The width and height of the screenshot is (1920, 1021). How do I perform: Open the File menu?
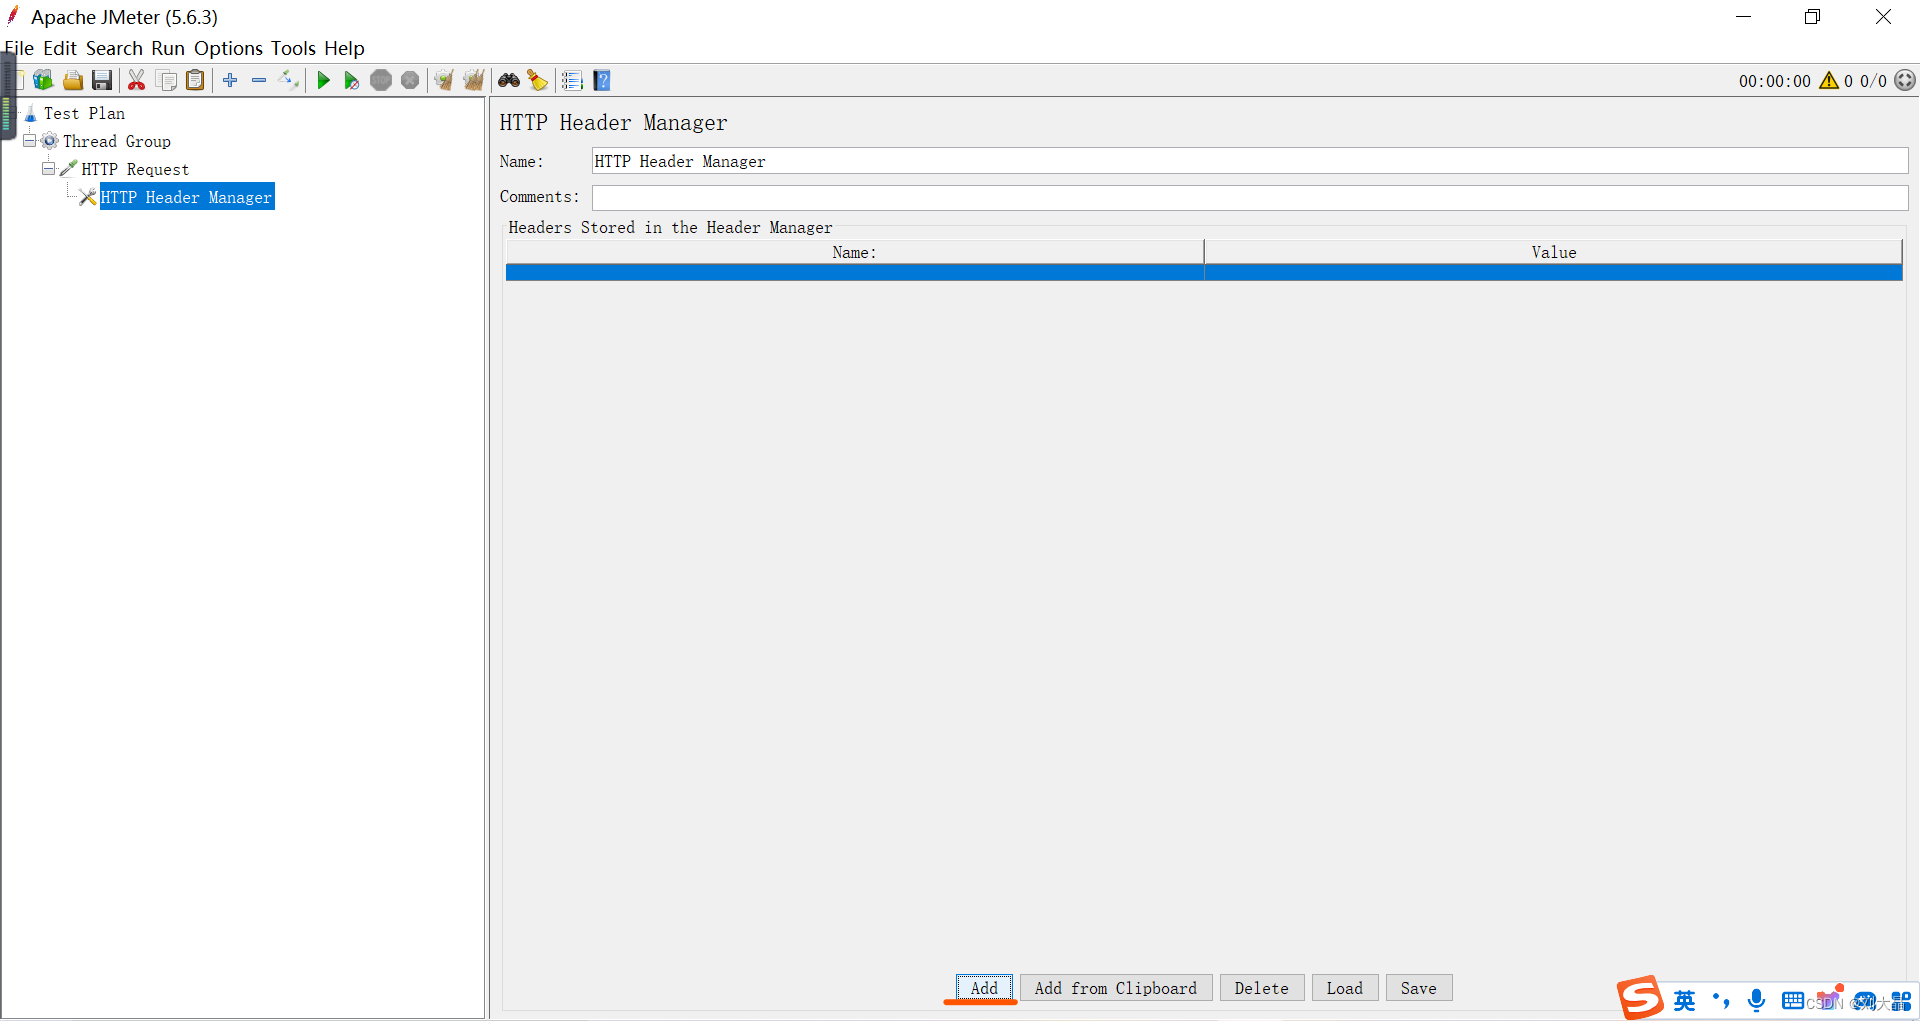coord(19,48)
